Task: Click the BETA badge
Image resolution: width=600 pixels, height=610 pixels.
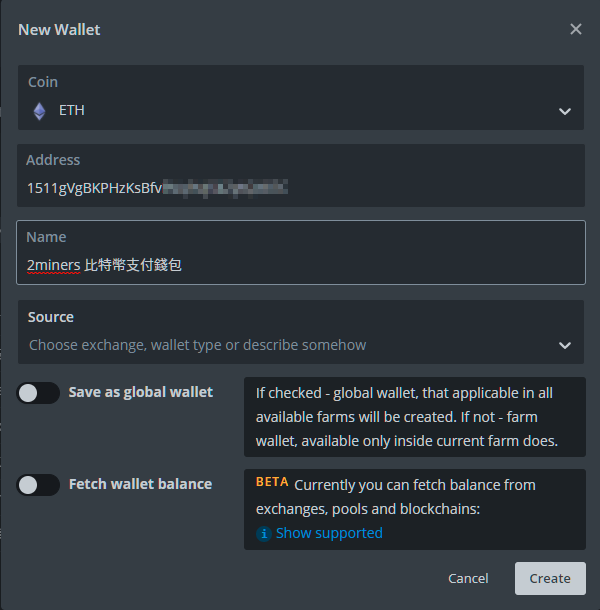Action: [272, 482]
